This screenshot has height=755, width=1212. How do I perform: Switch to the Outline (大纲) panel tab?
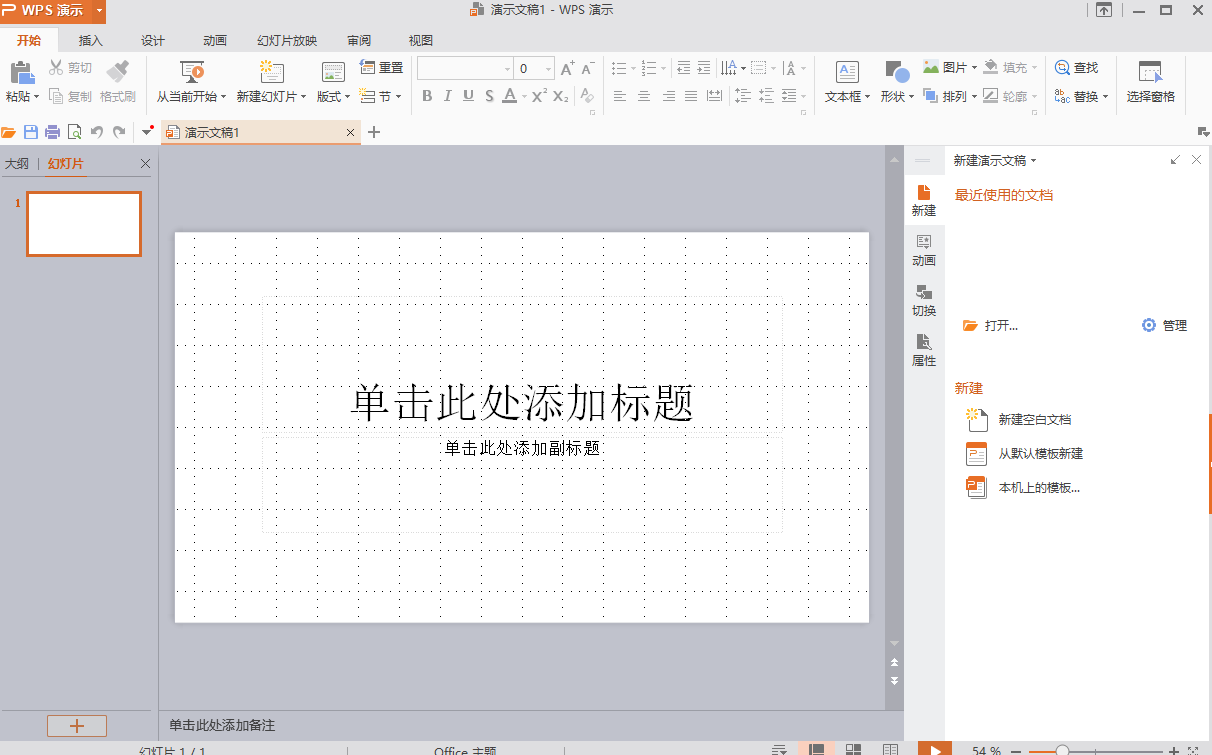pyautogui.click(x=17, y=163)
